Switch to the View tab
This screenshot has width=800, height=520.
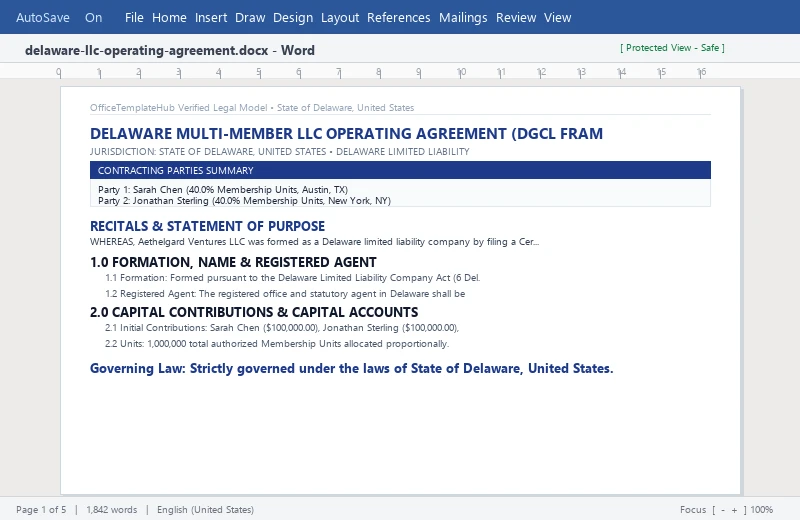pos(557,17)
